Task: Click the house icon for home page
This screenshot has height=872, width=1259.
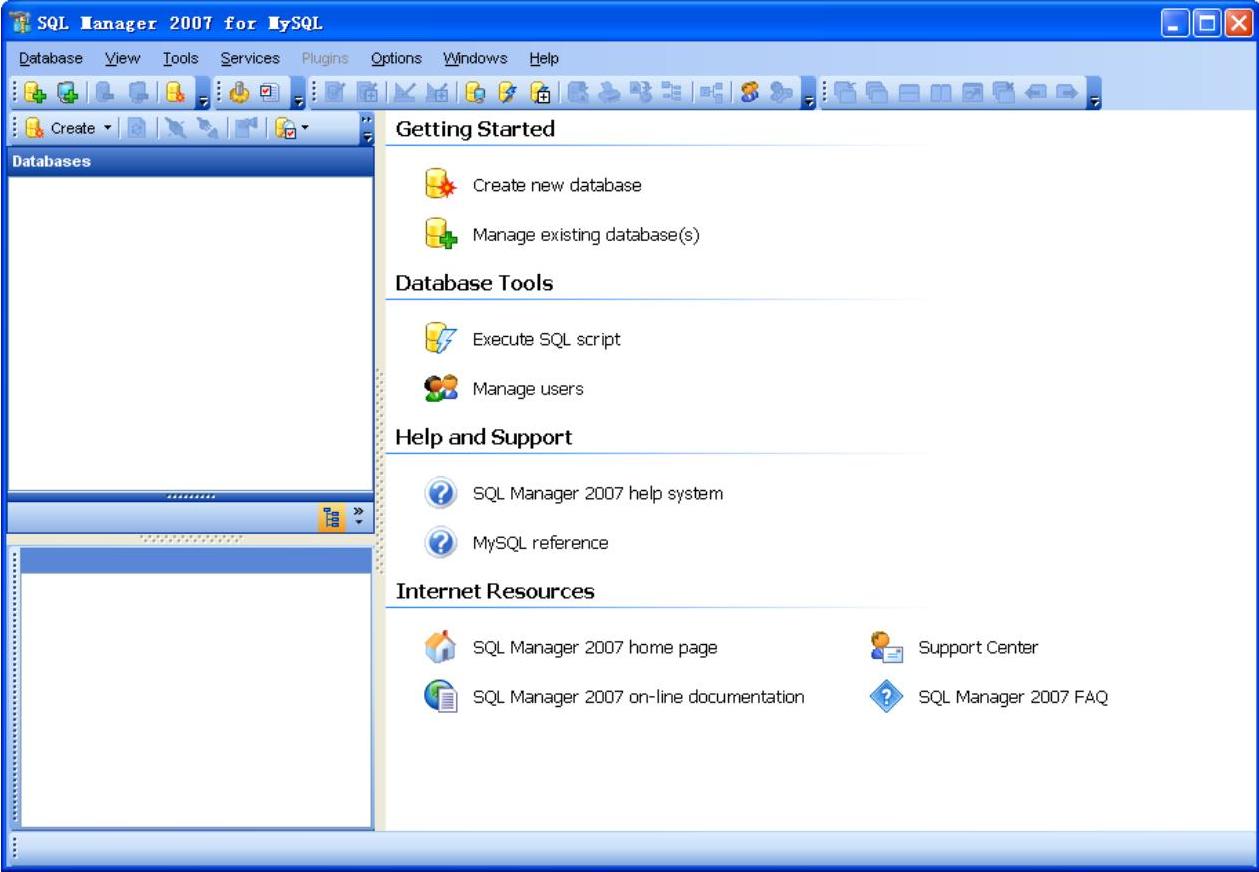Action: pyautogui.click(x=441, y=647)
